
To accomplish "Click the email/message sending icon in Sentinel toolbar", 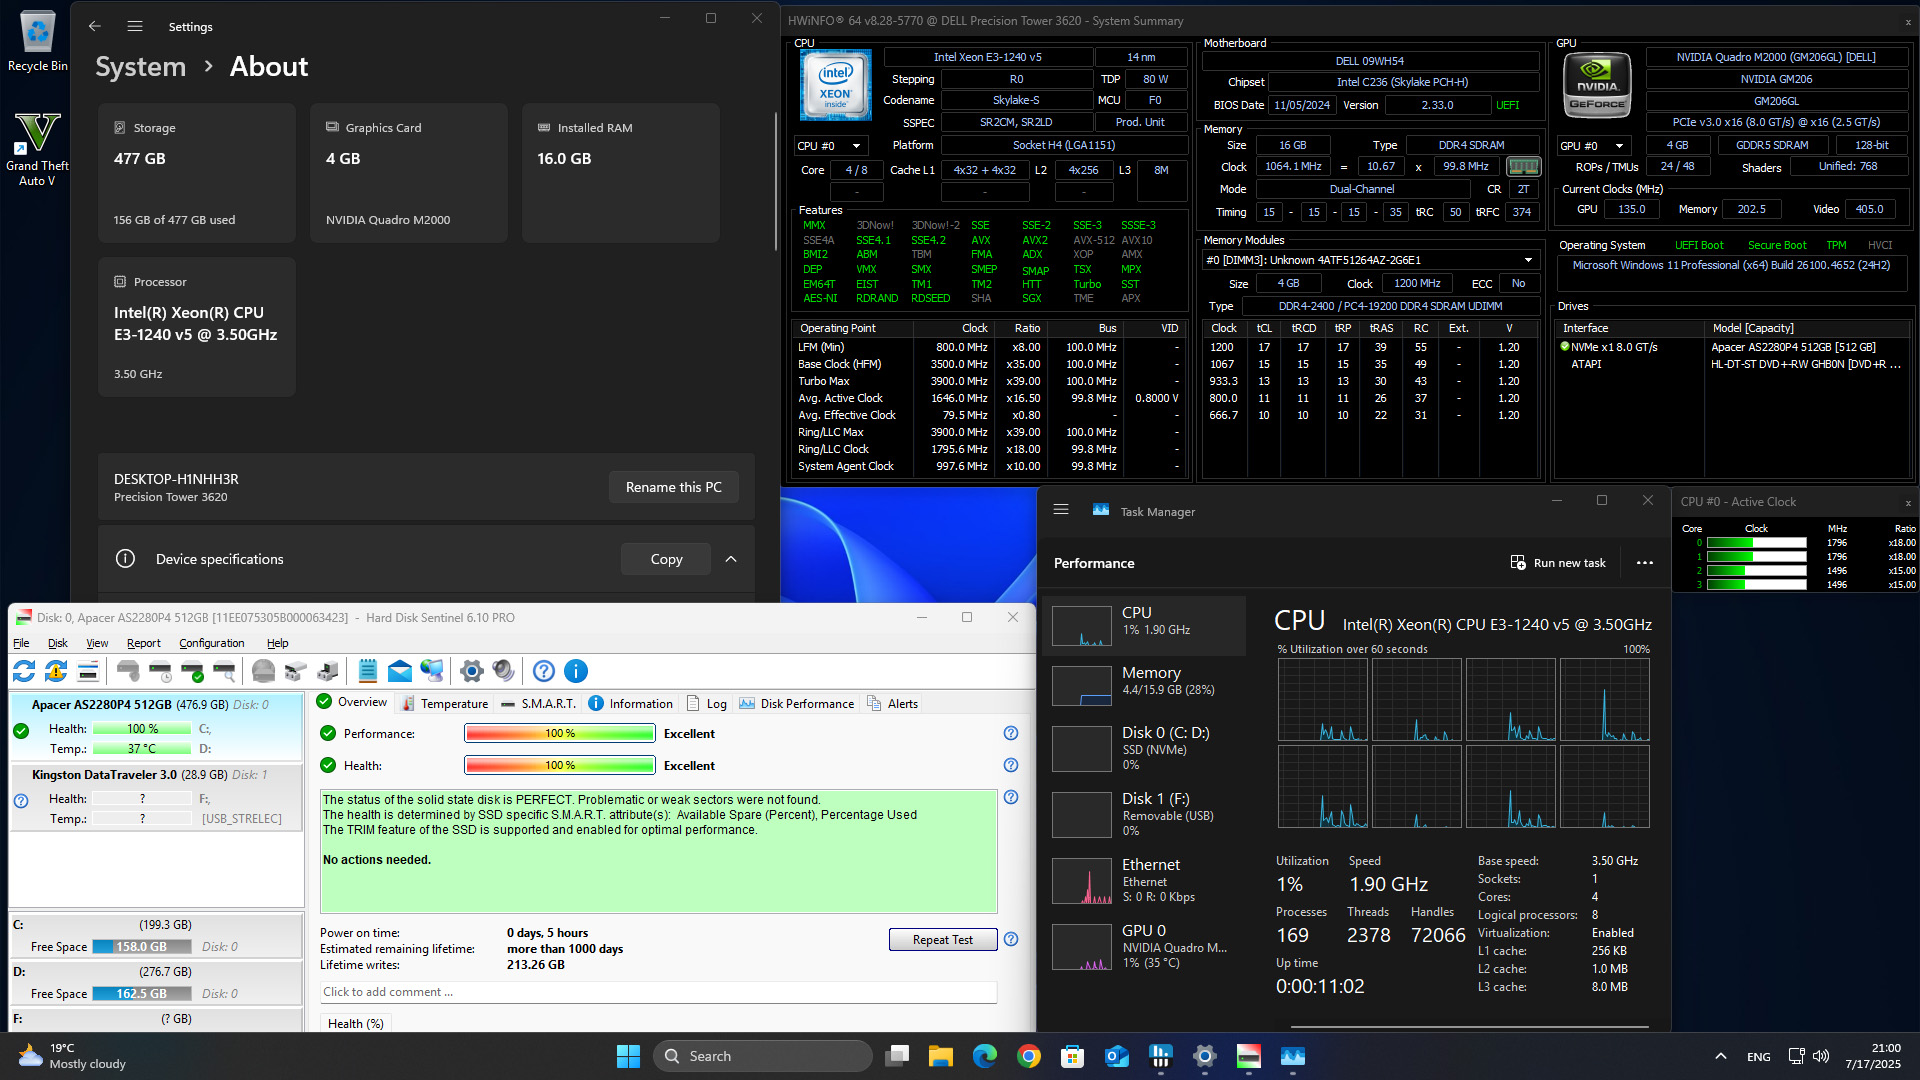I will pyautogui.click(x=400, y=671).
